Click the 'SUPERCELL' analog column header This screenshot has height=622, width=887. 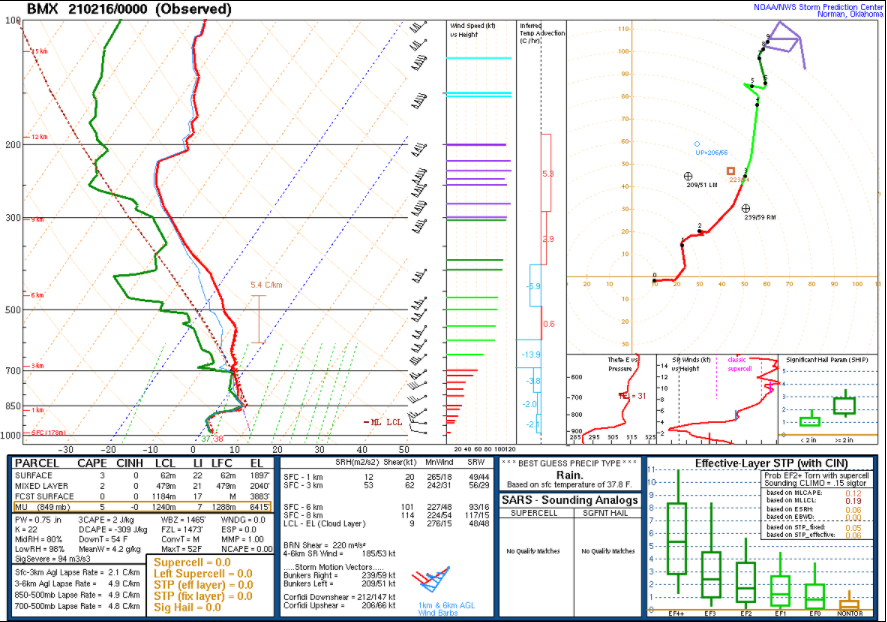click(x=534, y=513)
